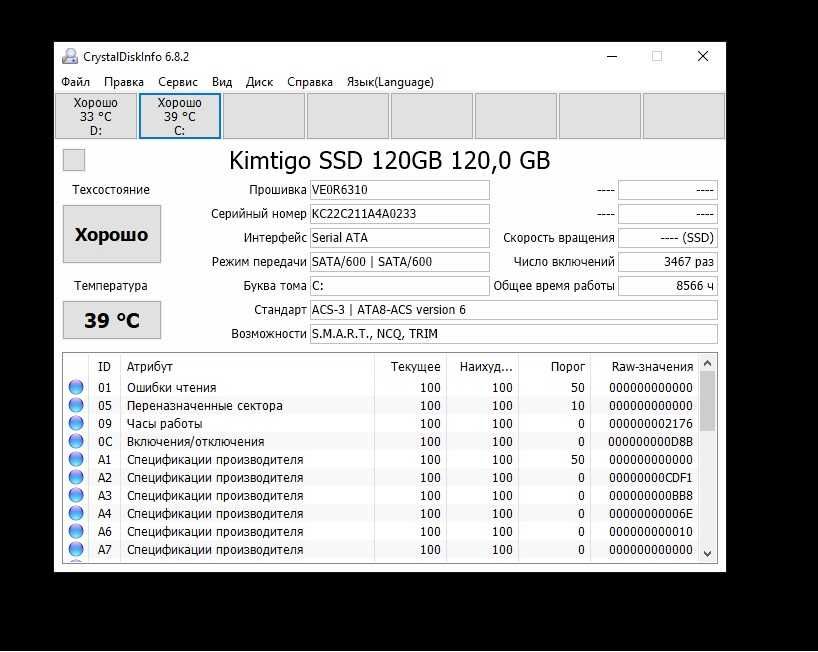Image resolution: width=818 pixels, height=652 pixels.
Task: Click the status circle for attribute 05
Action: point(76,405)
